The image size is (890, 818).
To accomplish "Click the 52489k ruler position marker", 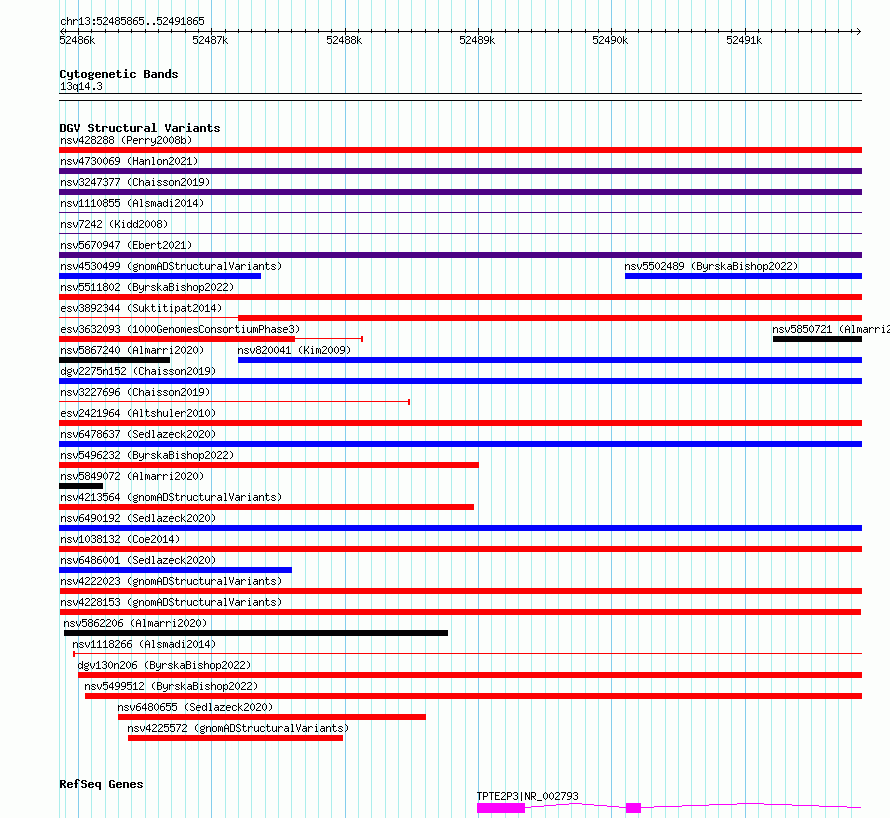I will pos(477,40).
